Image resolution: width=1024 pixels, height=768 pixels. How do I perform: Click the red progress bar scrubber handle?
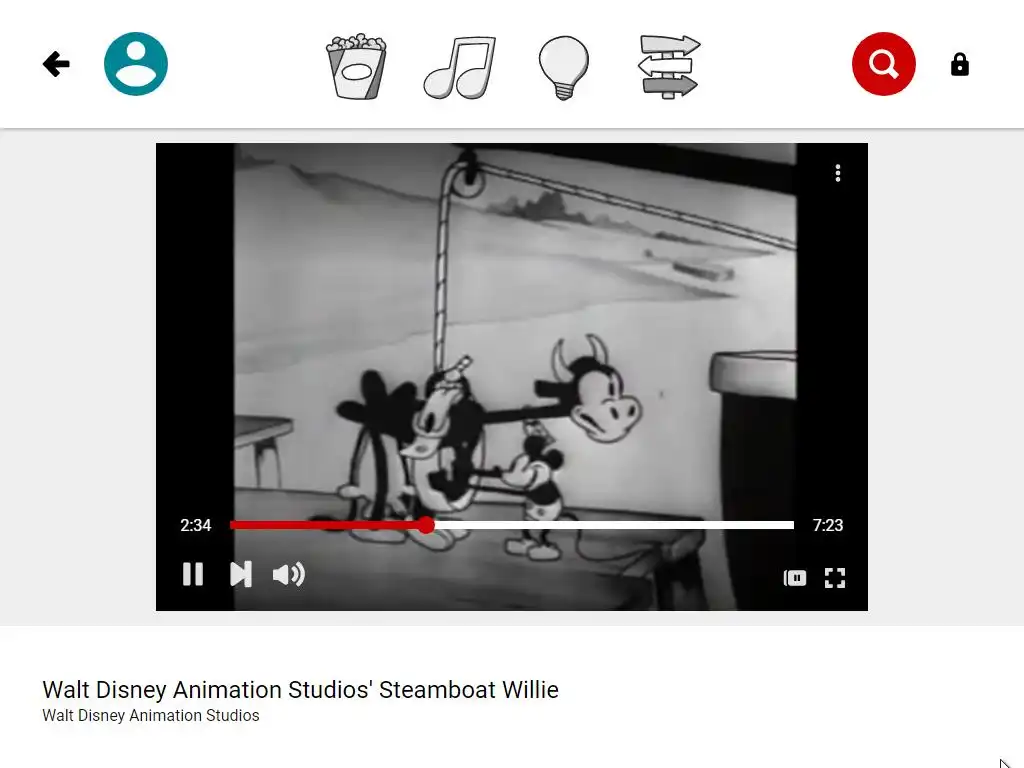click(426, 525)
